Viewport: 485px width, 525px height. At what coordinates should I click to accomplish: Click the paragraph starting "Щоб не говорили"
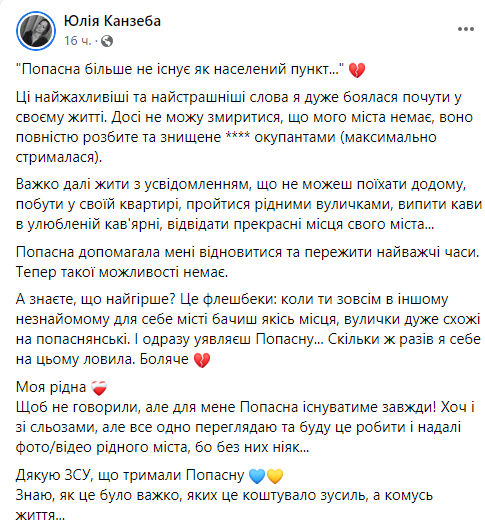pyautogui.click(x=245, y=428)
